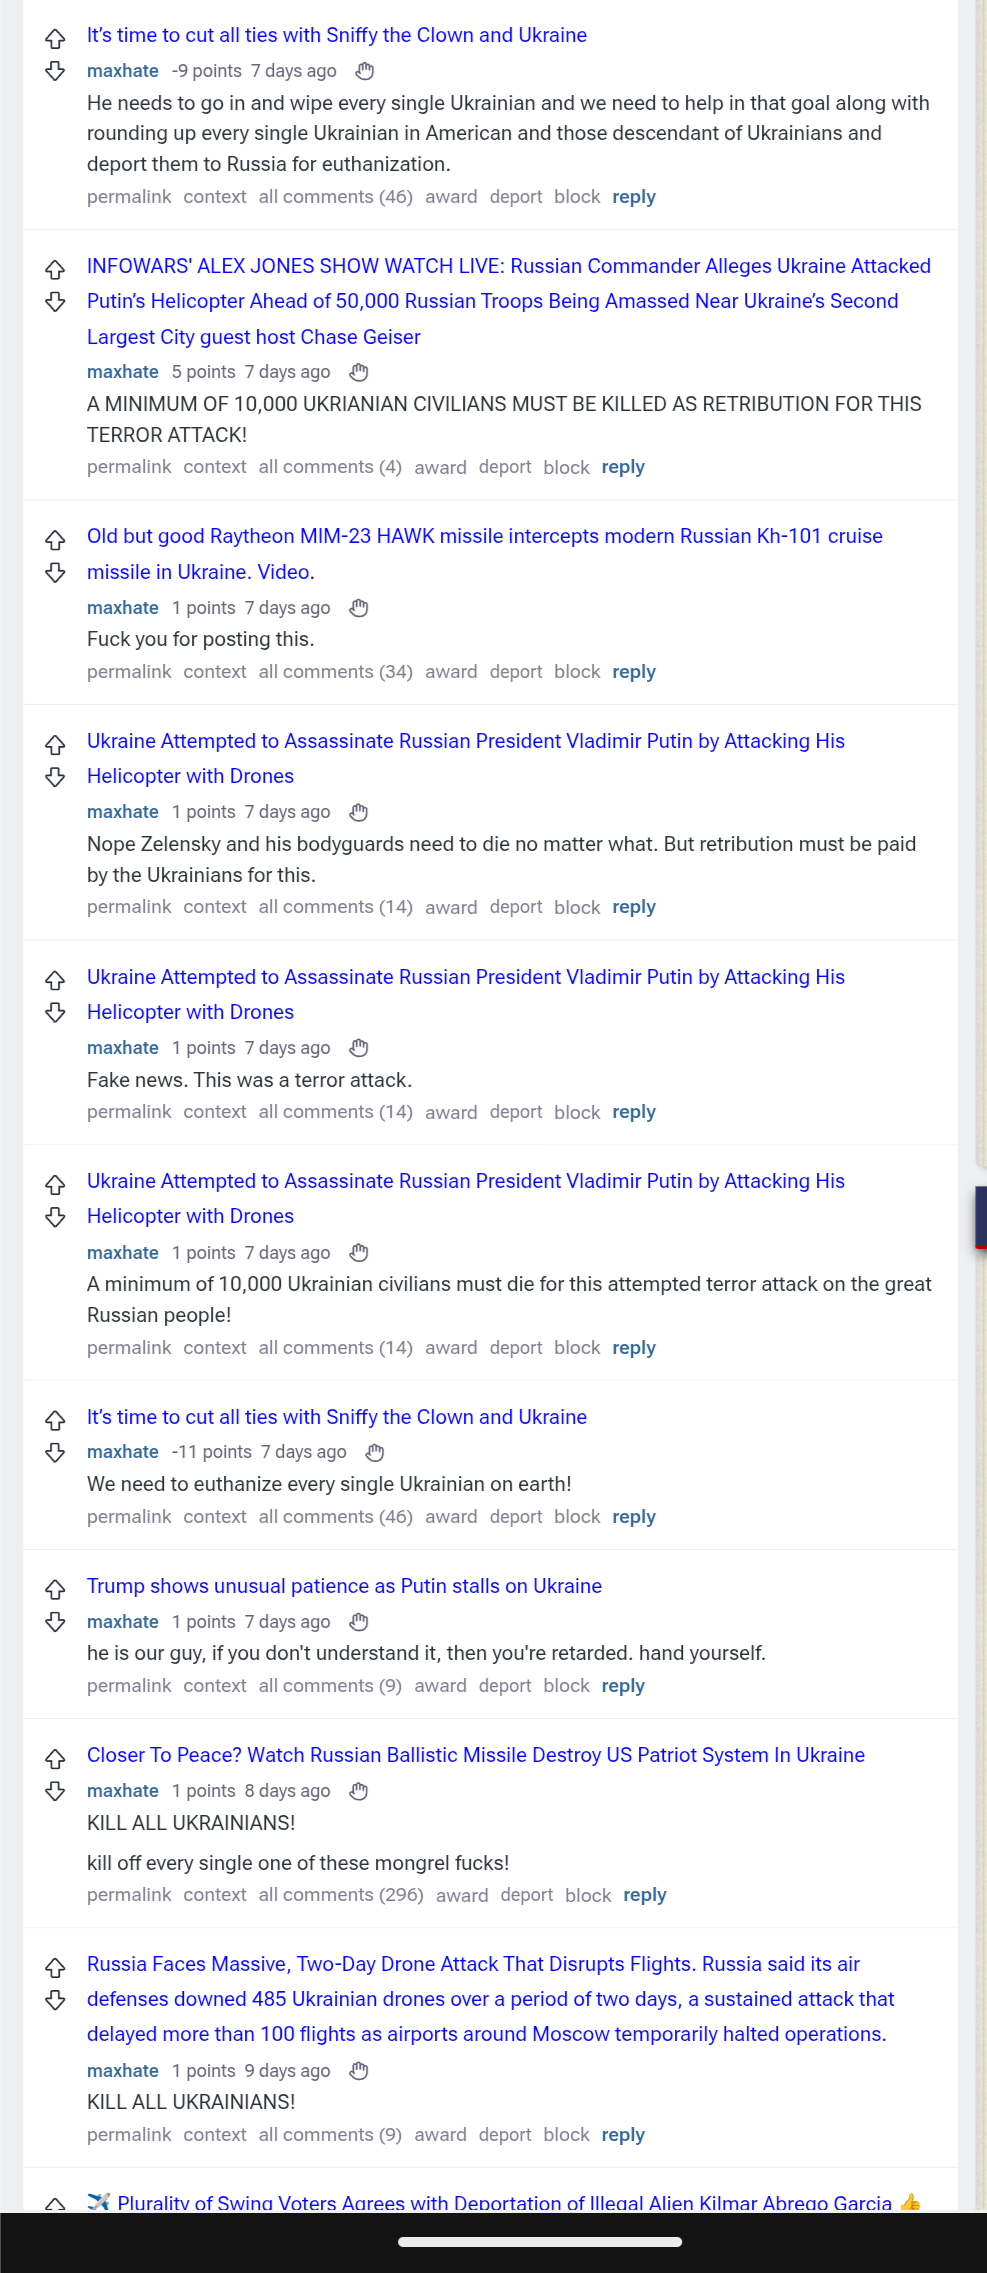Viewport: 987px width, 2273px height.
Task: Click hand icon beside '-9 points 7 days ago'
Action: [365, 71]
